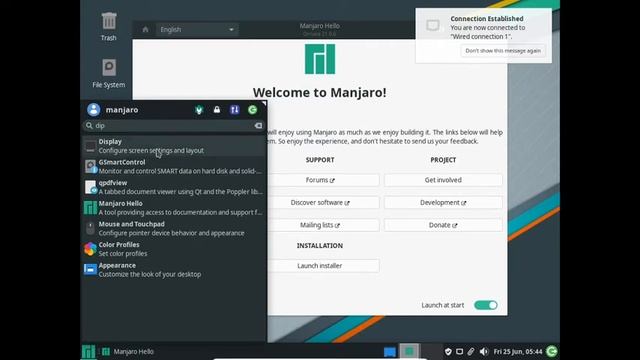Viewport: 640px width, 360px height.
Task: Open Manjaro Hello from search results
Action: pos(174,208)
